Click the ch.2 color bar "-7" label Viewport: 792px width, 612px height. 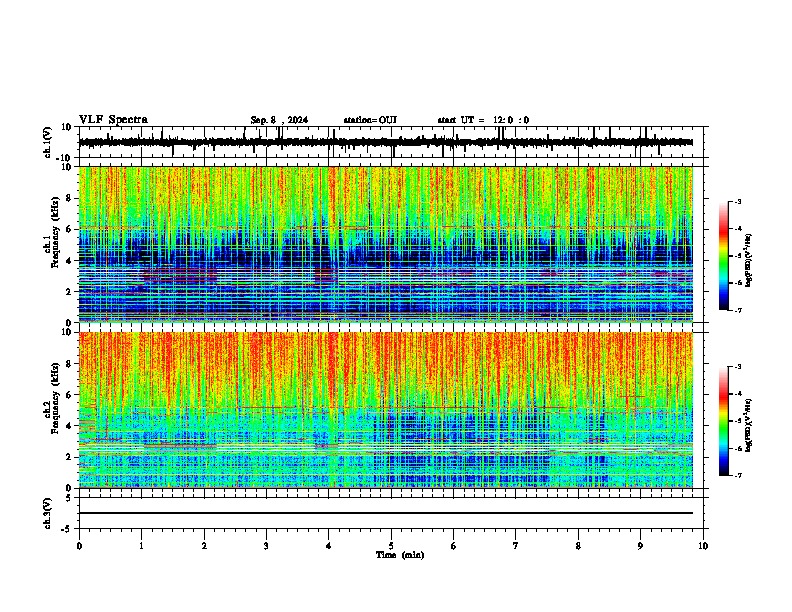click(737, 476)
